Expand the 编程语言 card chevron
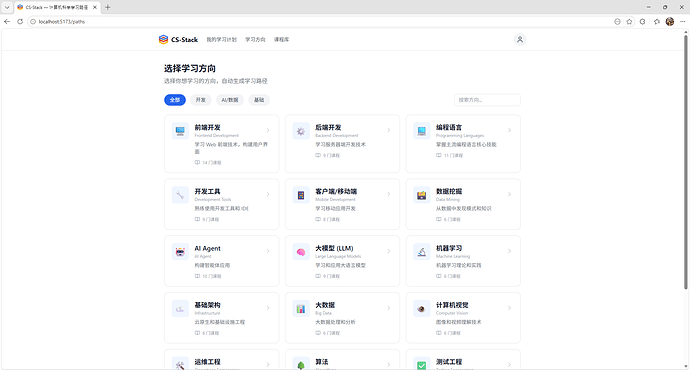Screen dimensions: 690x370 click(510, 130)
